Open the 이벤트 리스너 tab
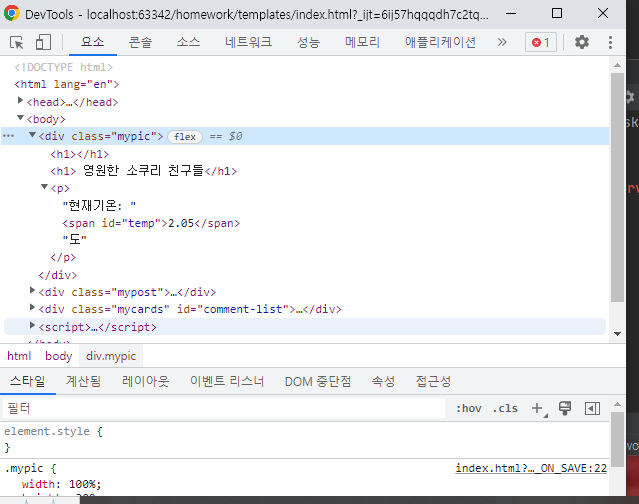Screen dimensions: 639x504 point(227,381)
